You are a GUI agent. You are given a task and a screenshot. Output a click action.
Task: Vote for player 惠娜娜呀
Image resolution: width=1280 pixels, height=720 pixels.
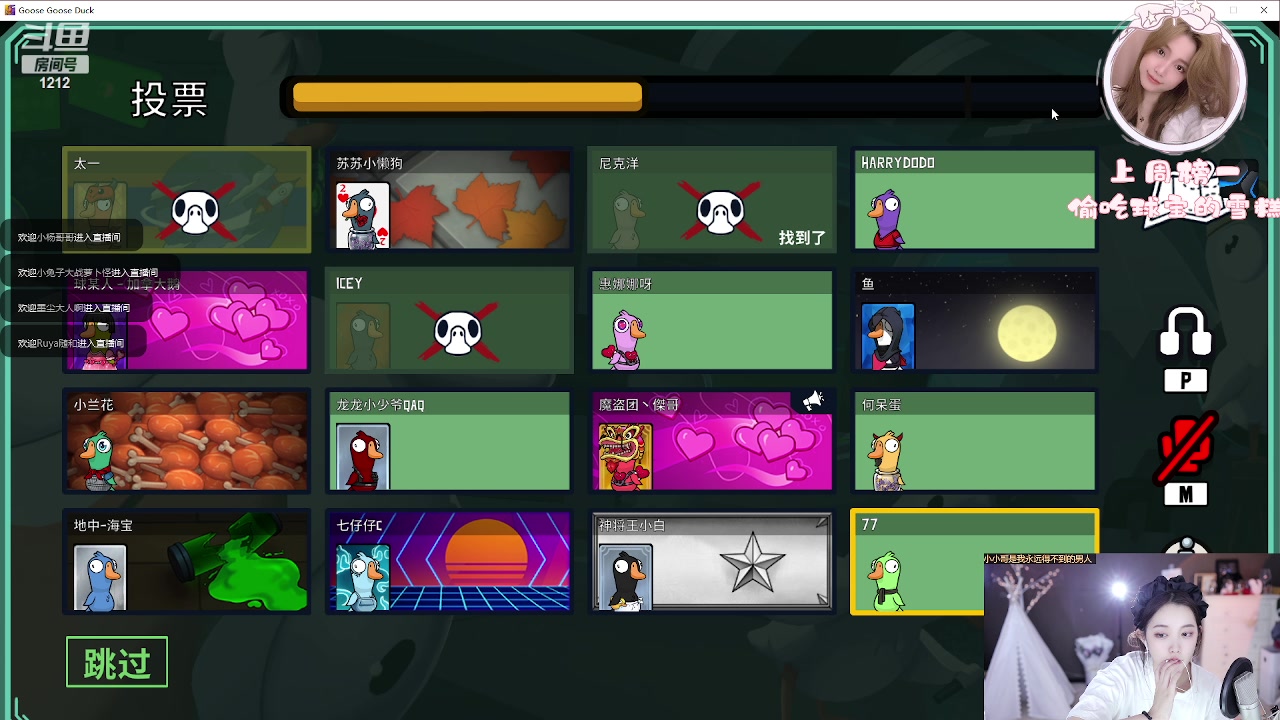[712, 321]
